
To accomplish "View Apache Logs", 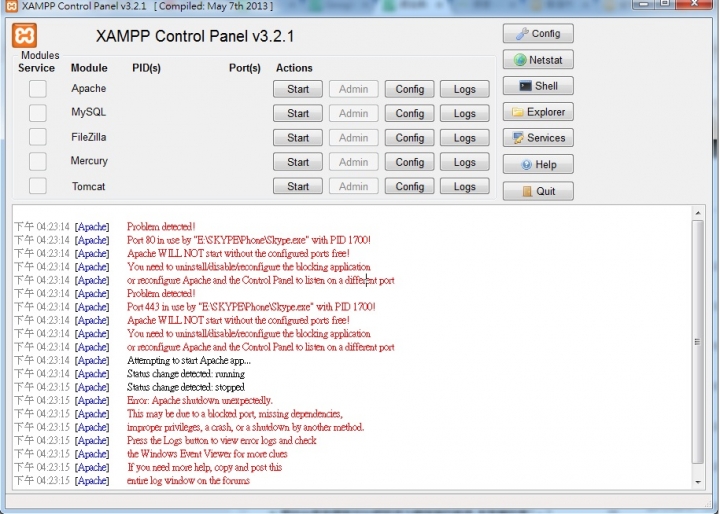I will 465,89.
